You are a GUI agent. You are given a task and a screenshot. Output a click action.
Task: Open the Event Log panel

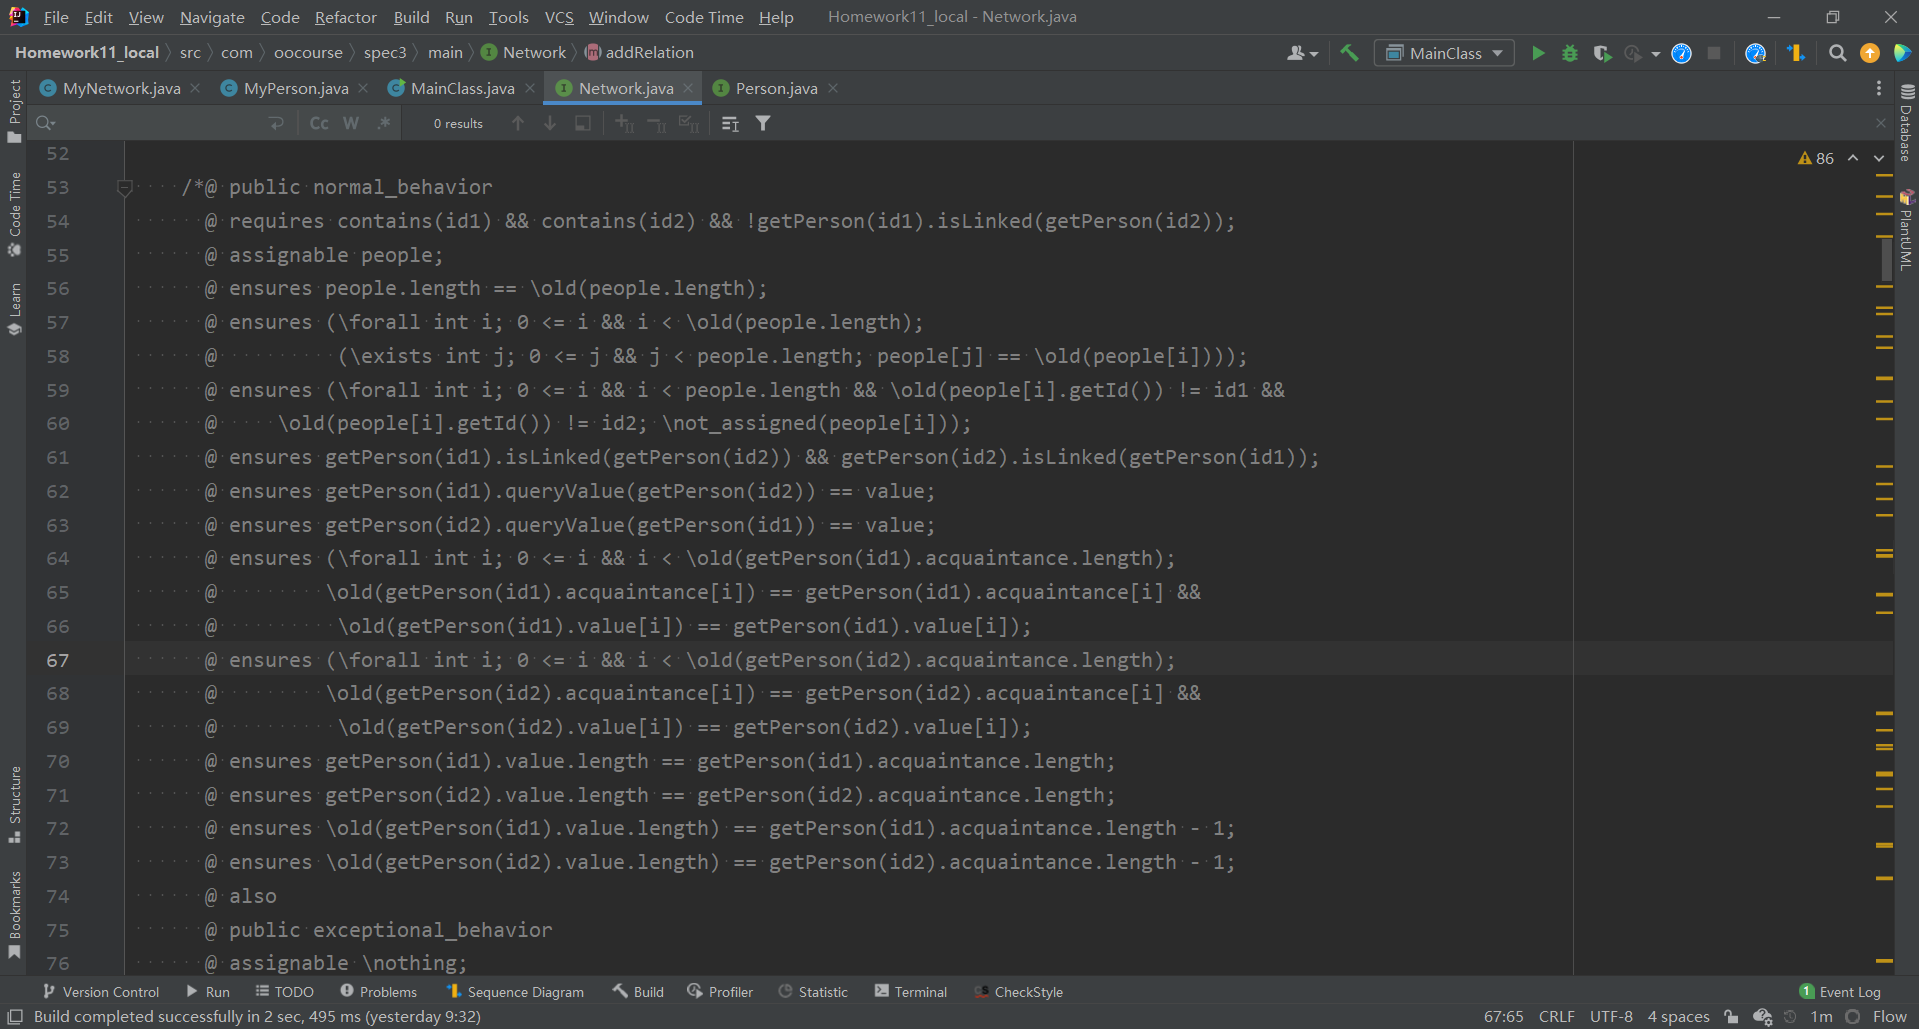tap(1840, 992)
